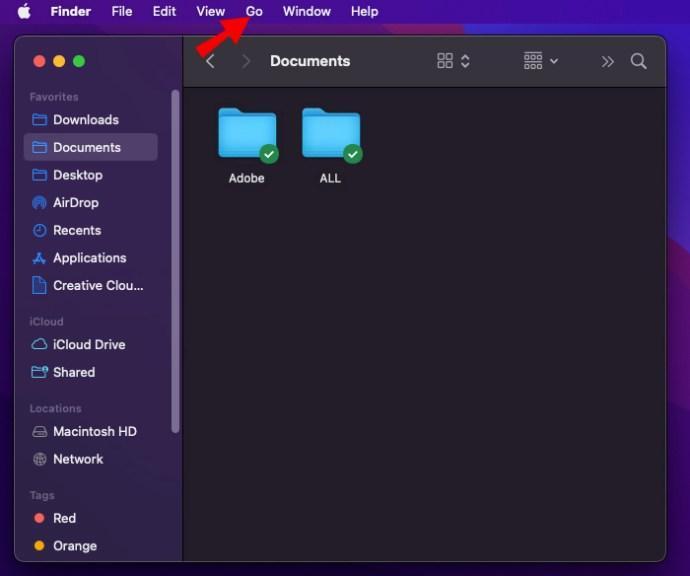
Task: Open the View menu in menu bar
Action: coord(210,11)
